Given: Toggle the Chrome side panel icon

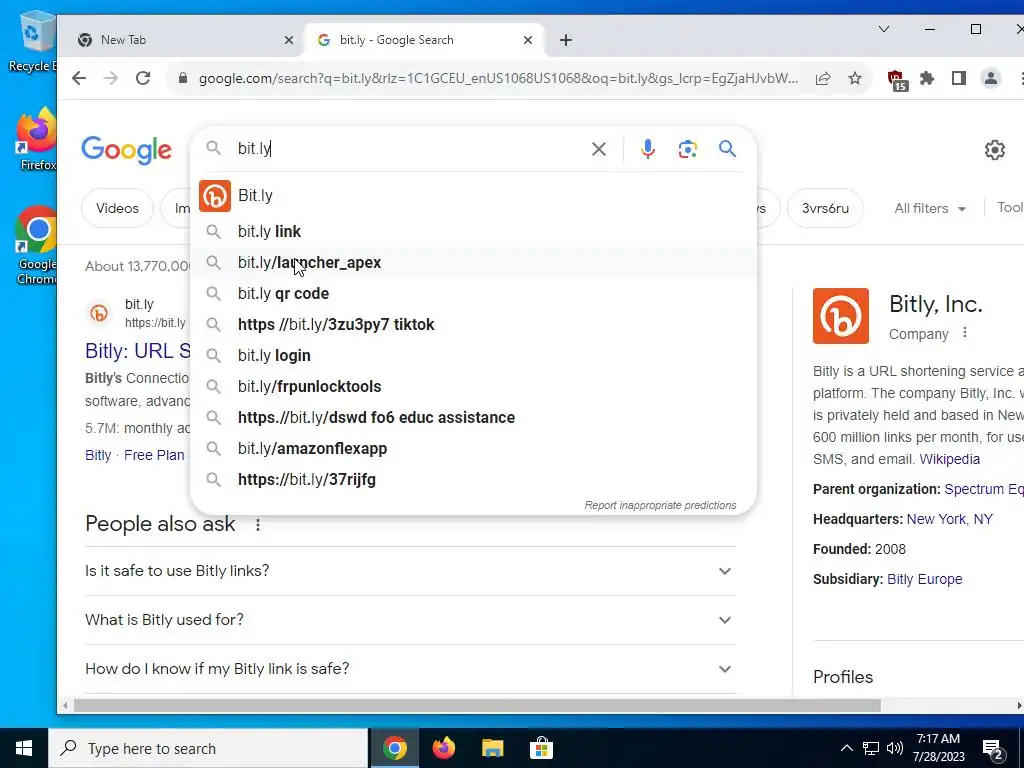Looking at the screenshot, I should click(x=959, y=78).
